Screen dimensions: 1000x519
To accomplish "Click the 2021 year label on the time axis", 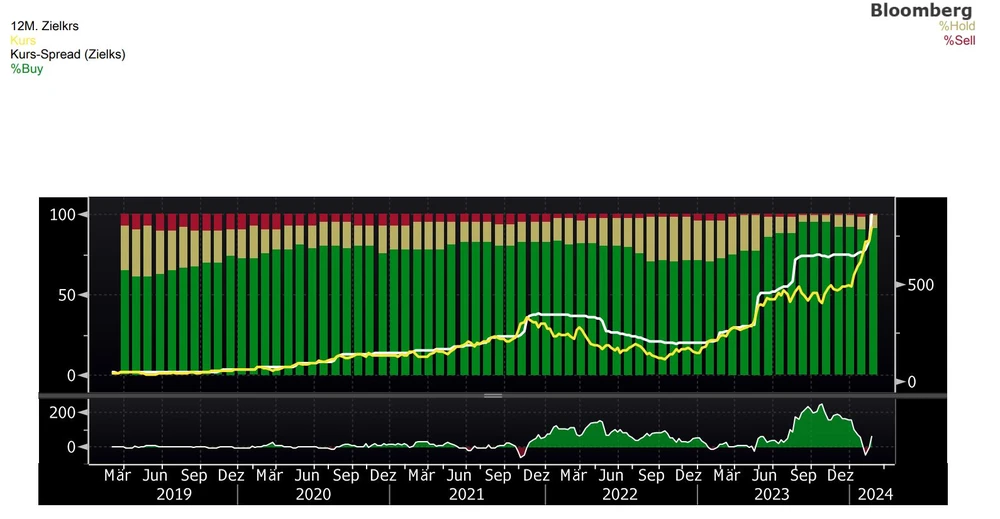I will 466,494.
